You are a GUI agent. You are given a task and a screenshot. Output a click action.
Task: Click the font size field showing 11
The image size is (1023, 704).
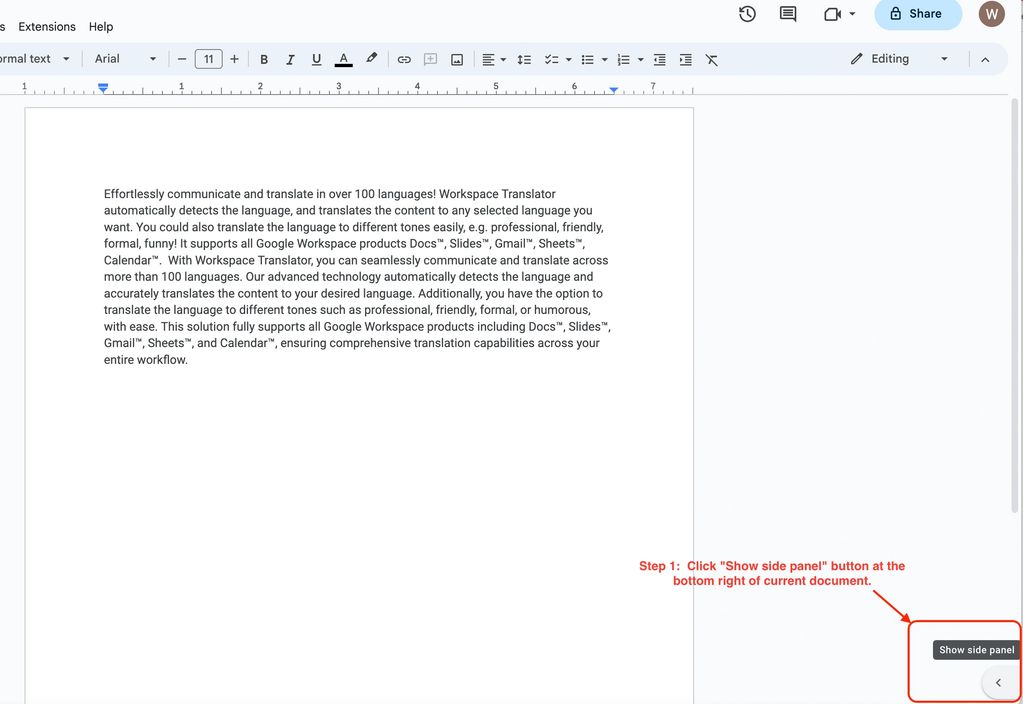(209, 59)
